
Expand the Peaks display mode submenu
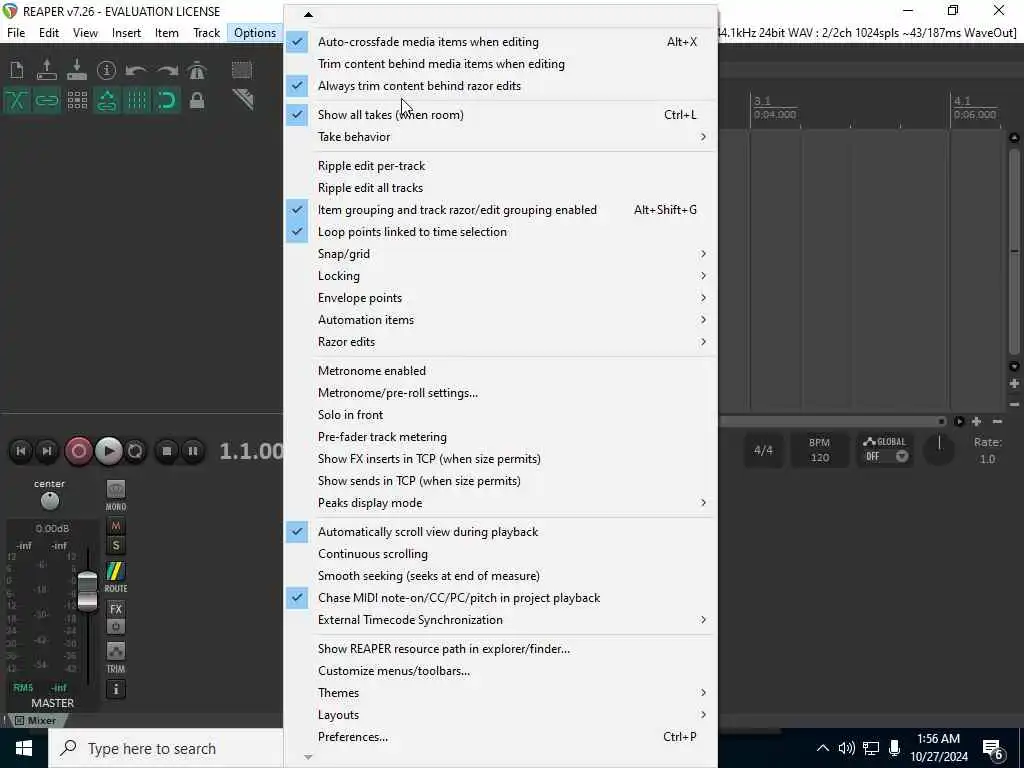[500, 504]
